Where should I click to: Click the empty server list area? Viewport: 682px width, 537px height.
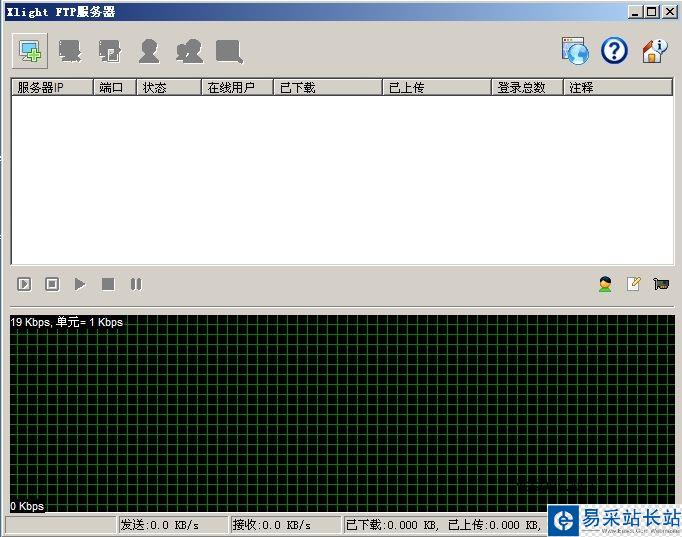coord(342,180)
